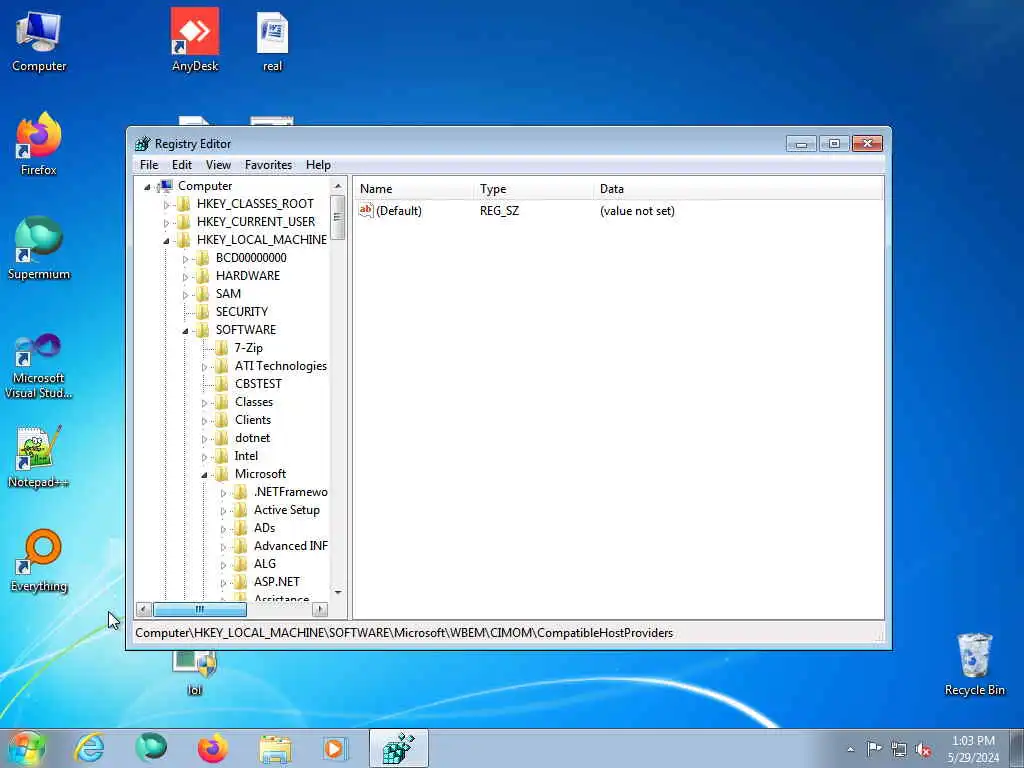
Task: Open Notepad++ desktop shortcut
Action: [x=39, y=456]
